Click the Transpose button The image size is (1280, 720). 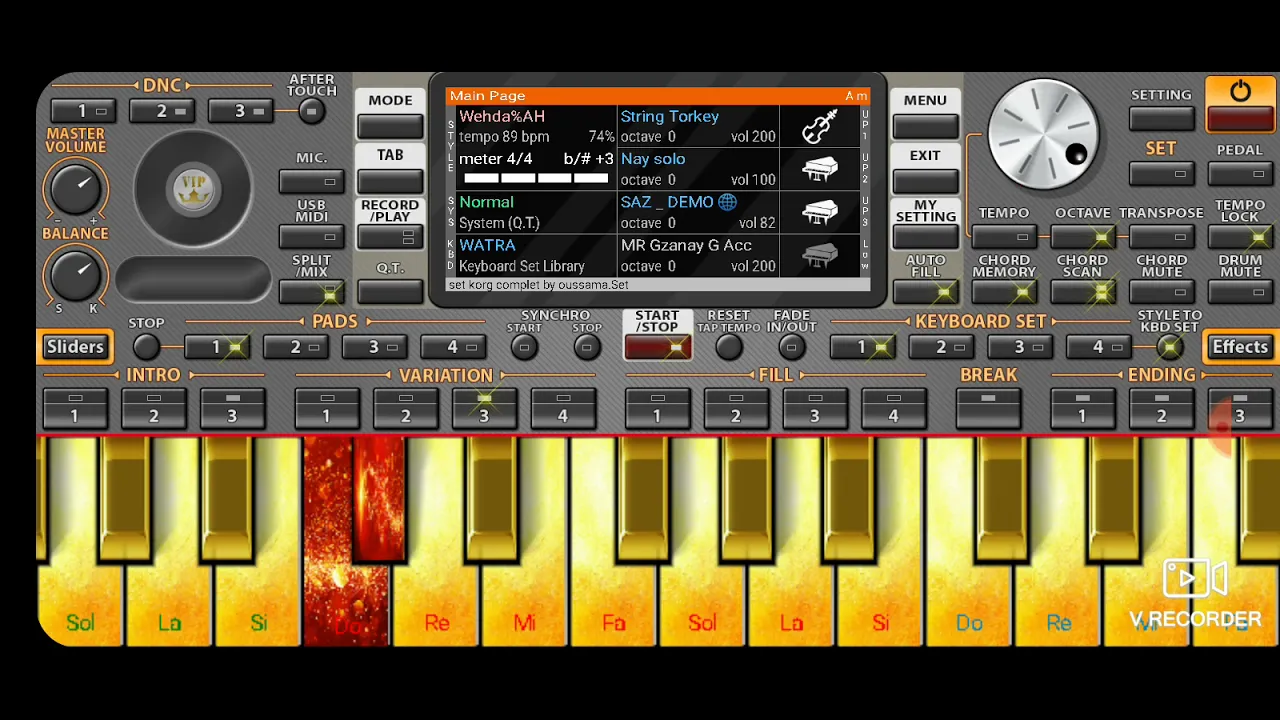(1161, 237)
